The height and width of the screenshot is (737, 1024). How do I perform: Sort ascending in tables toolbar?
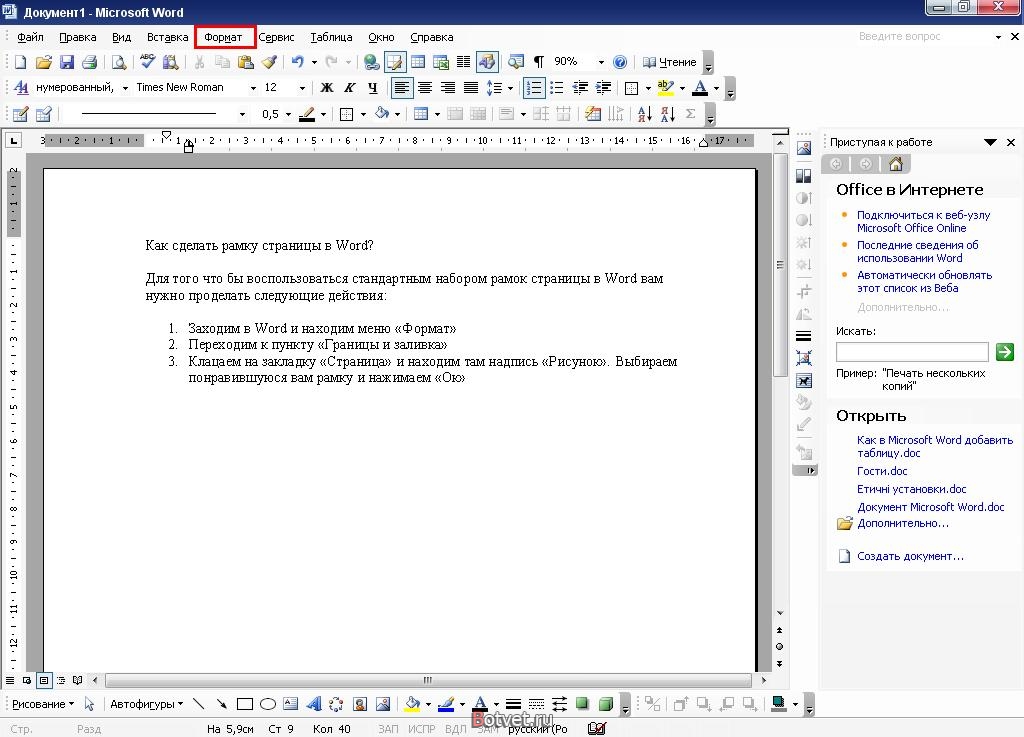coord(645,114)
